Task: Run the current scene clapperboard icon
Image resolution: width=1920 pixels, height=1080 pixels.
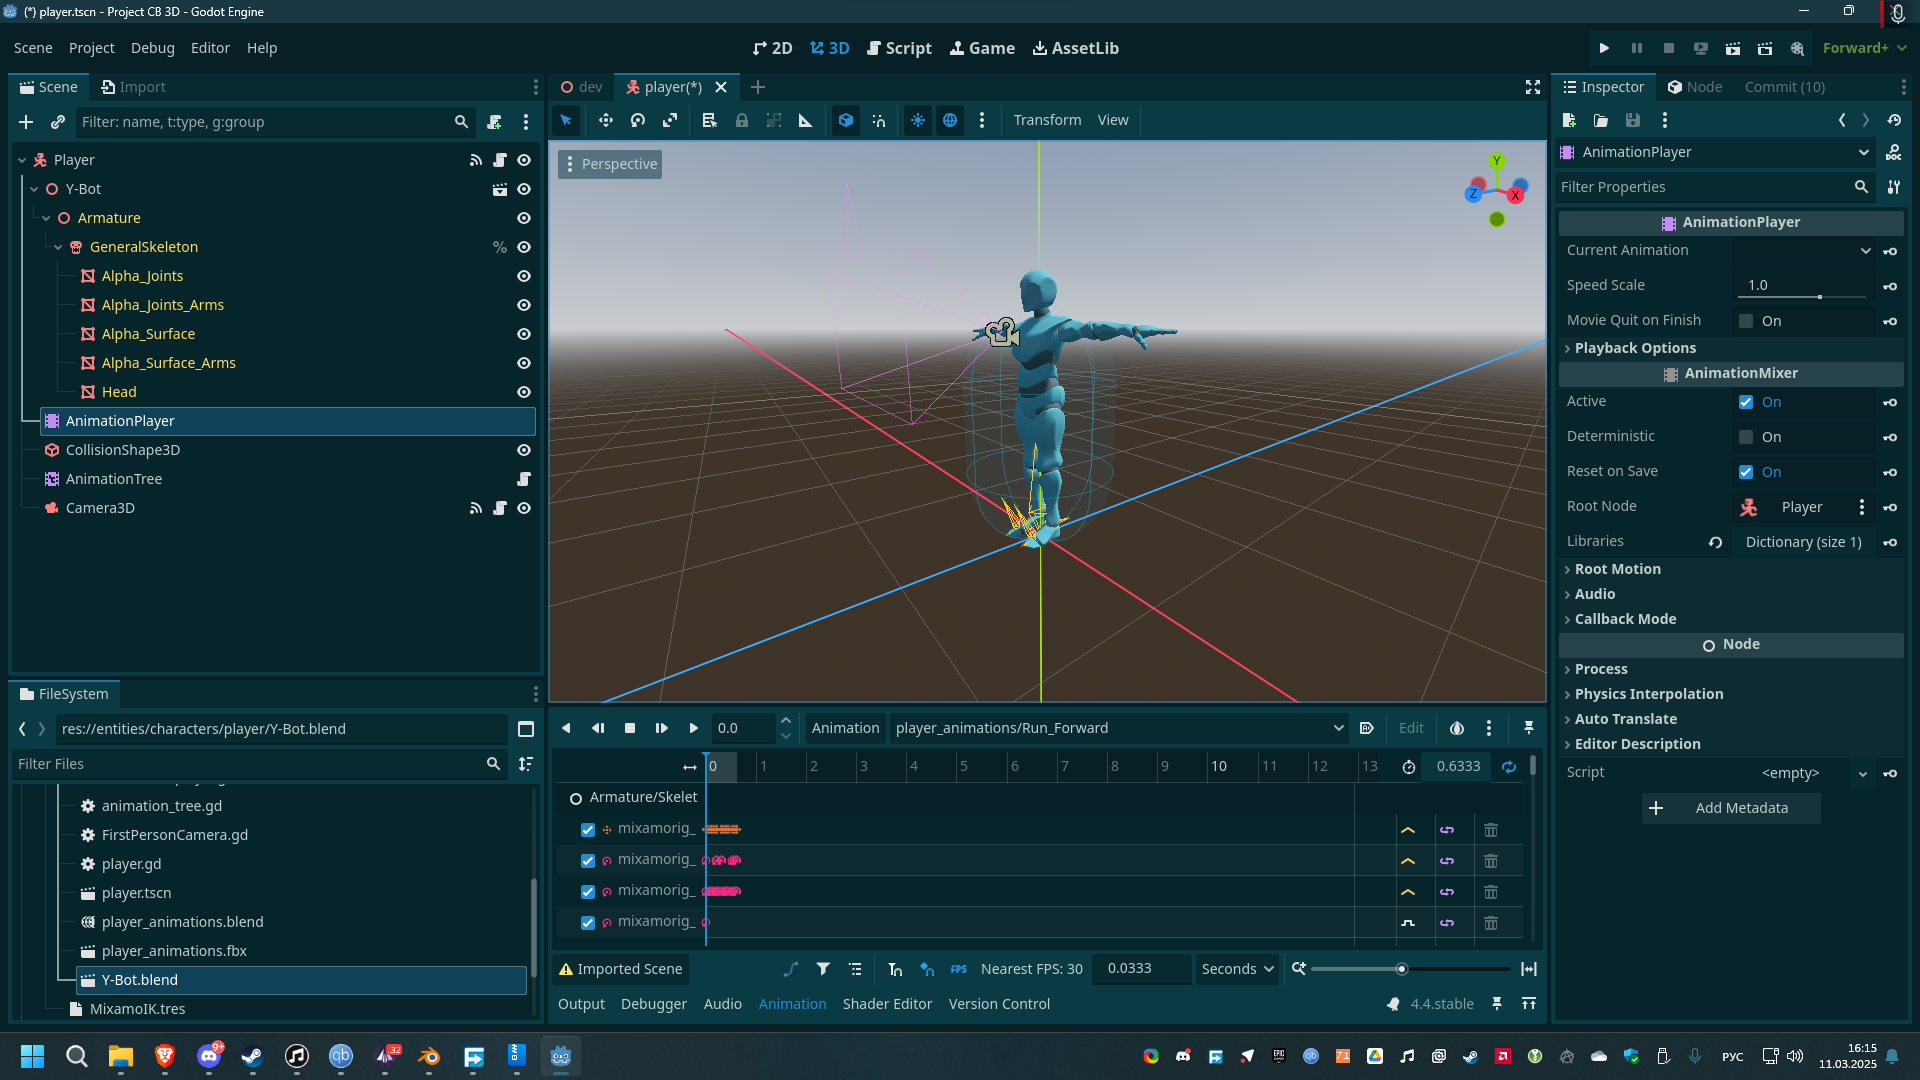Action: coord(1733,48)
